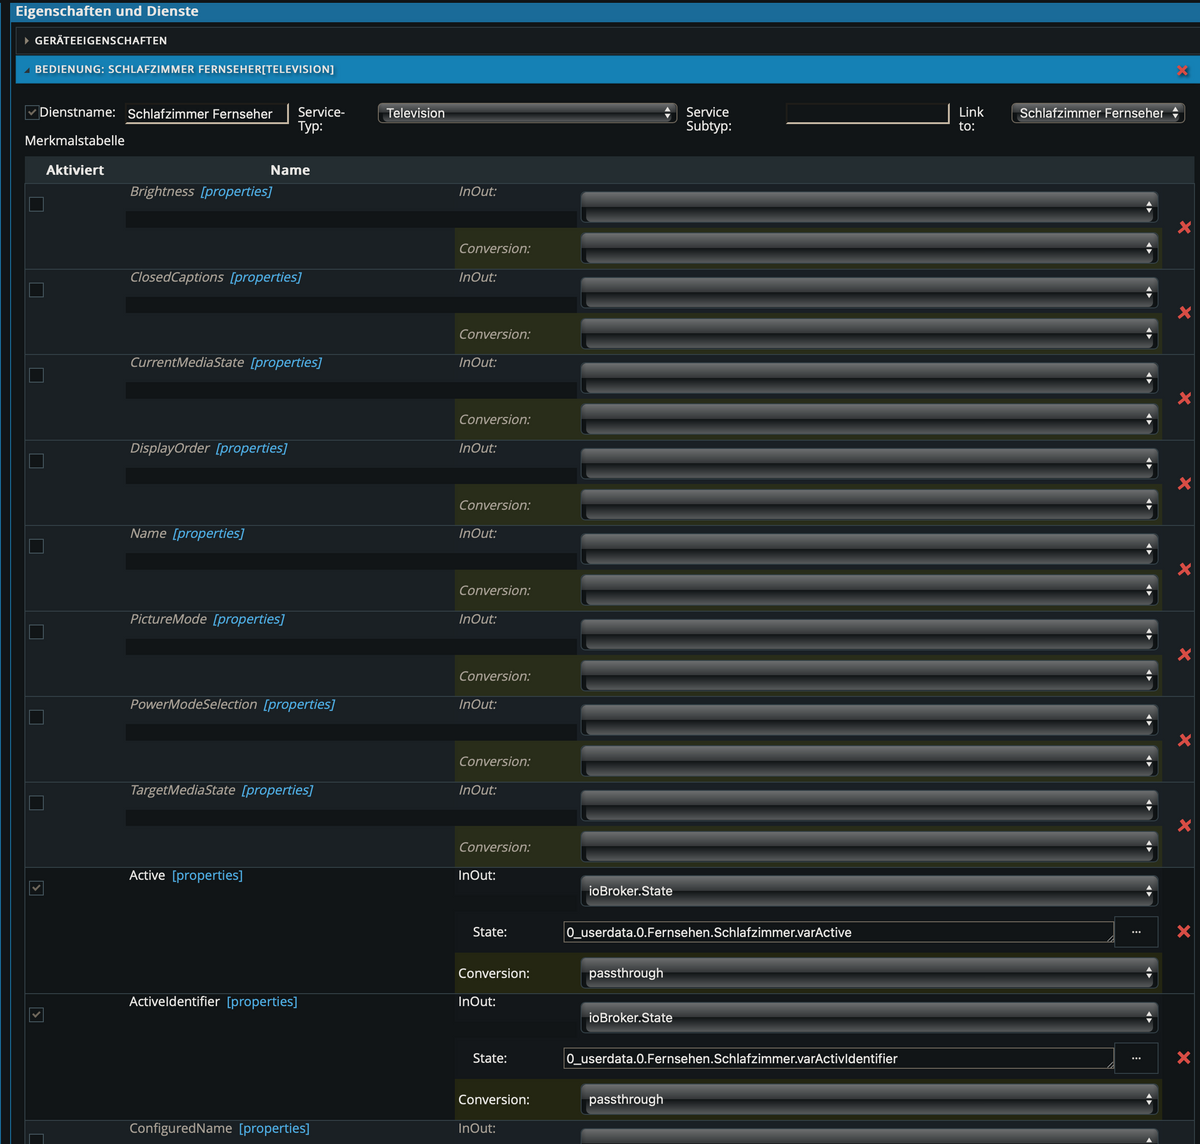Open the PowerModeSelection properties link
Screen dimensions: 1200x1144
coord(299,704)
